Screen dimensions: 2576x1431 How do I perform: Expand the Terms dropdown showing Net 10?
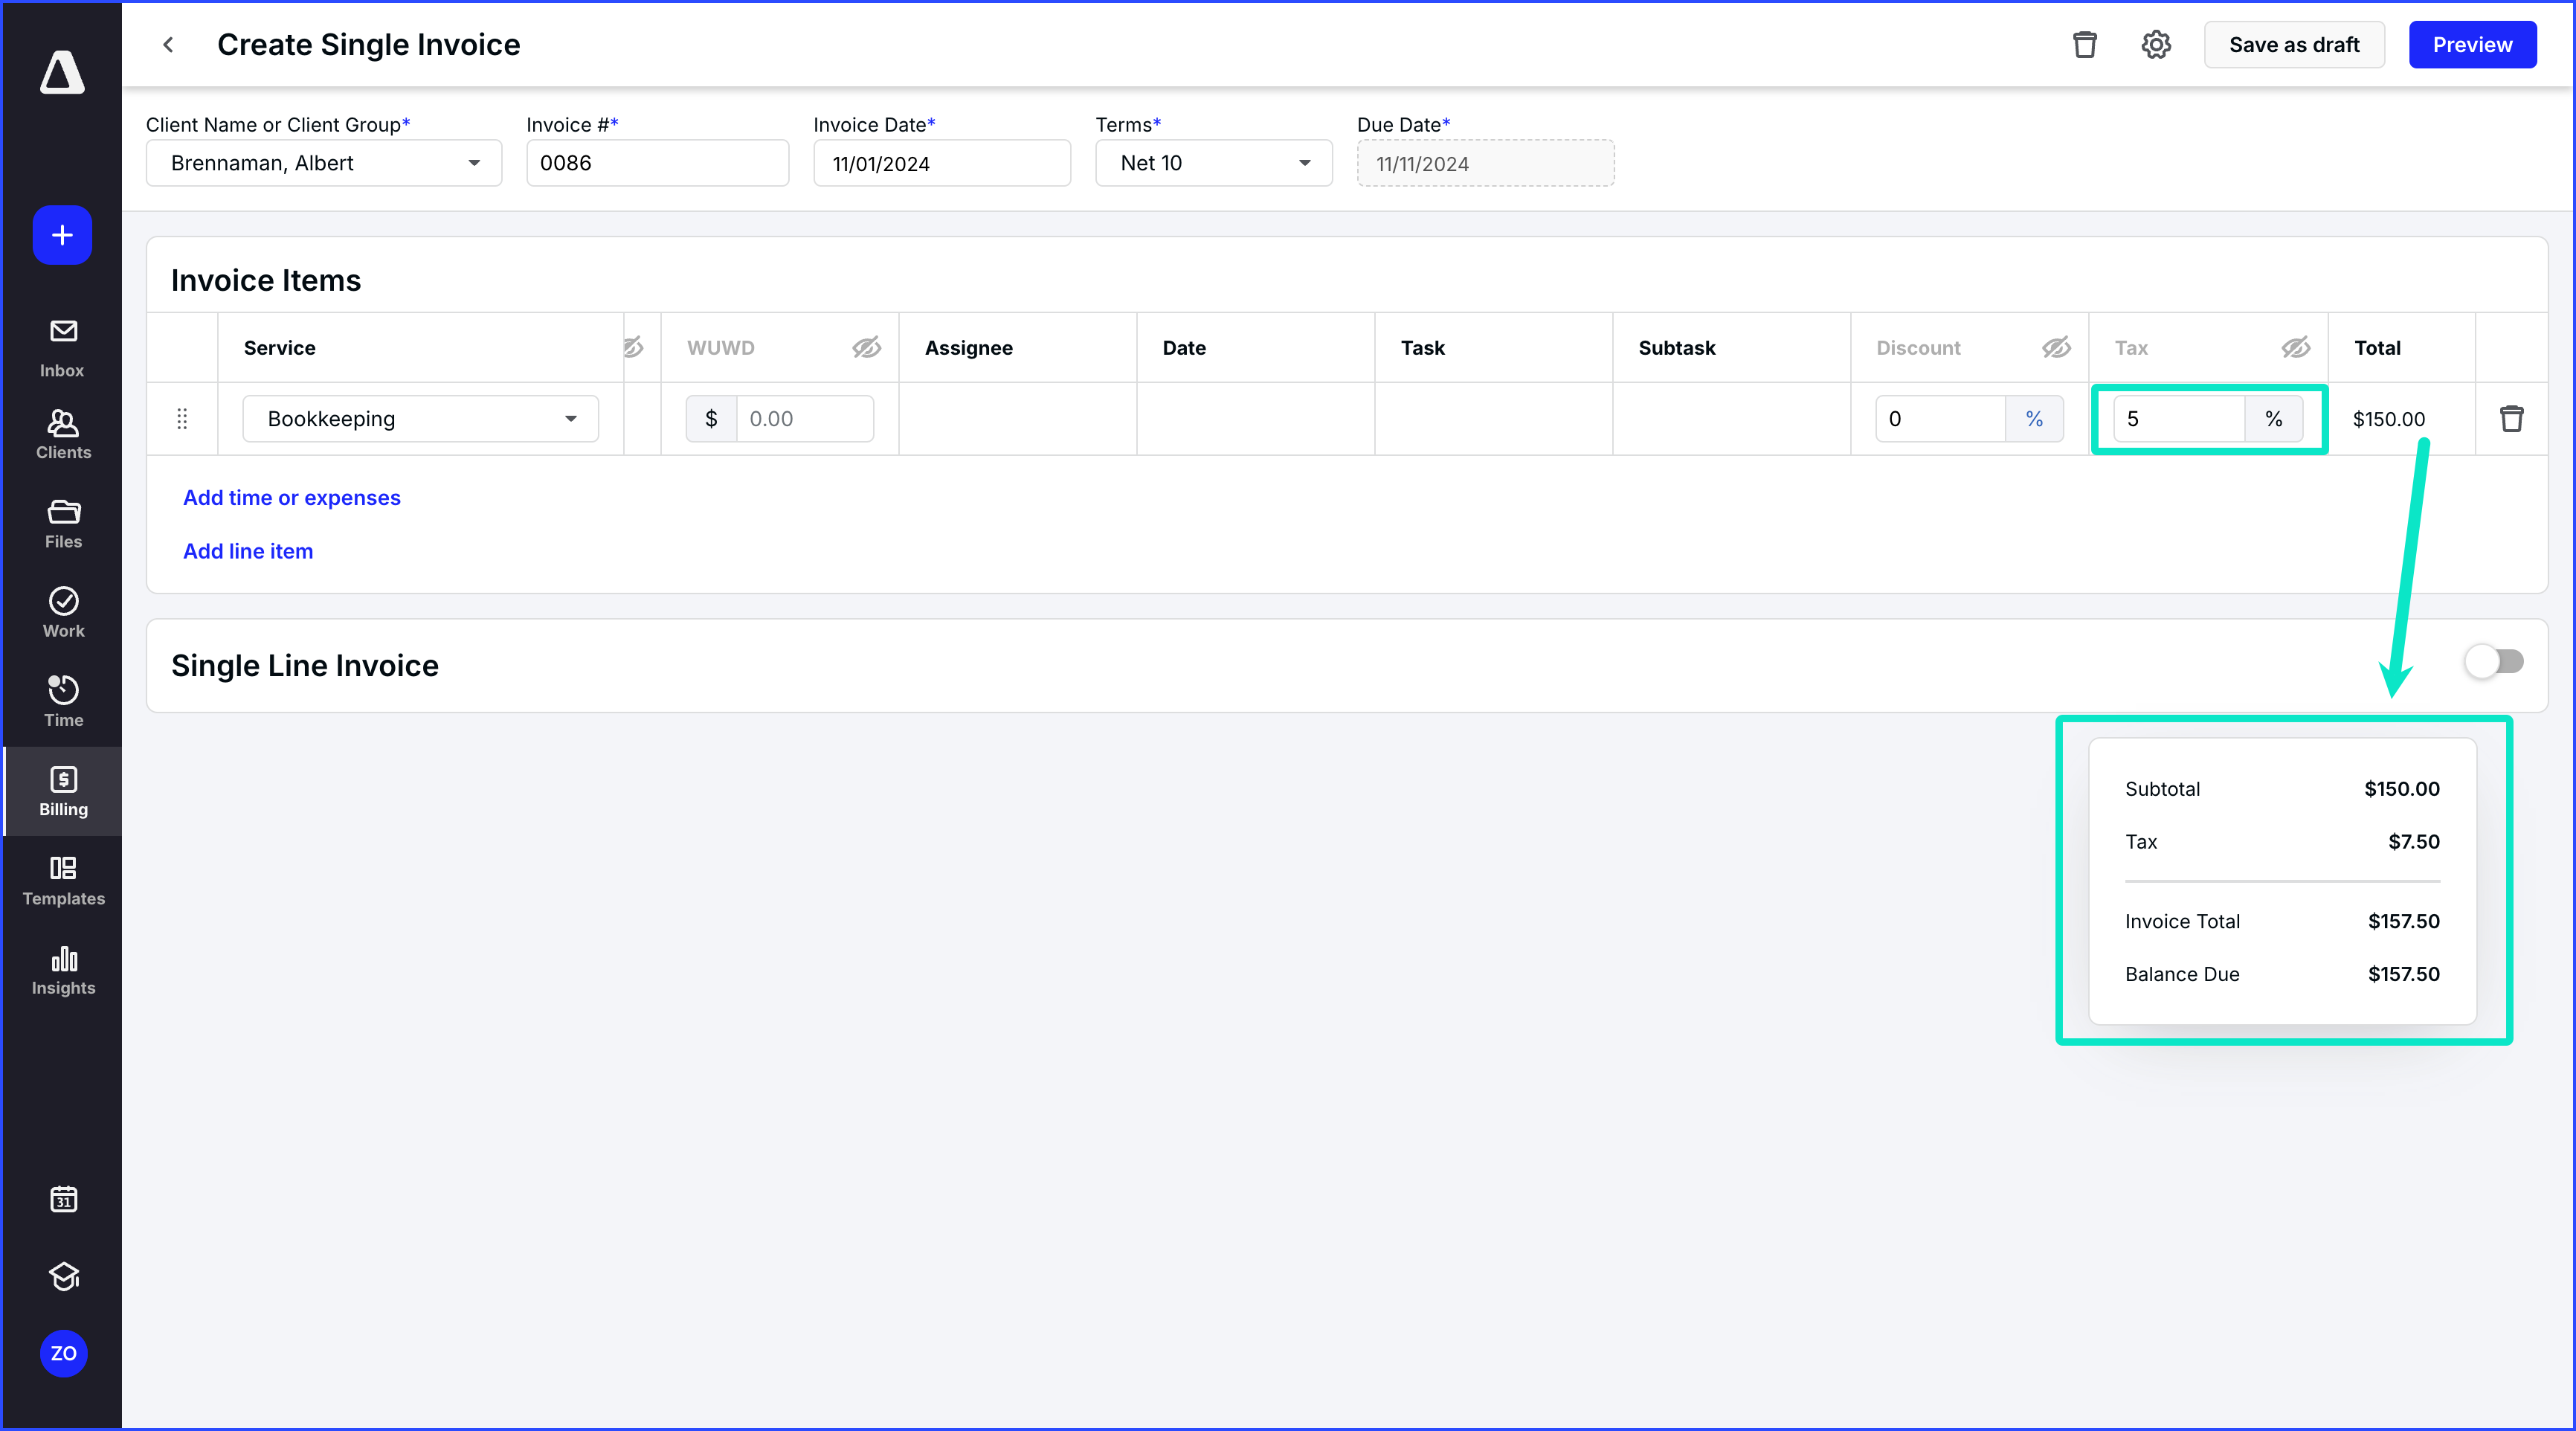pyautogui.click(x=1304, y=163)
